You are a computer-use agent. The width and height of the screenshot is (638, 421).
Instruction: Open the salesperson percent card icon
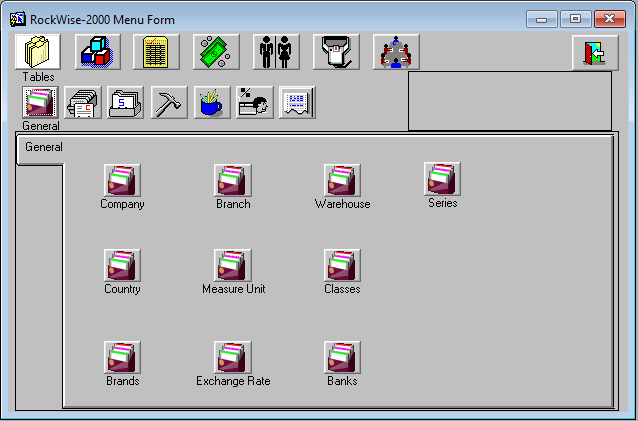[x=254, y=103]
